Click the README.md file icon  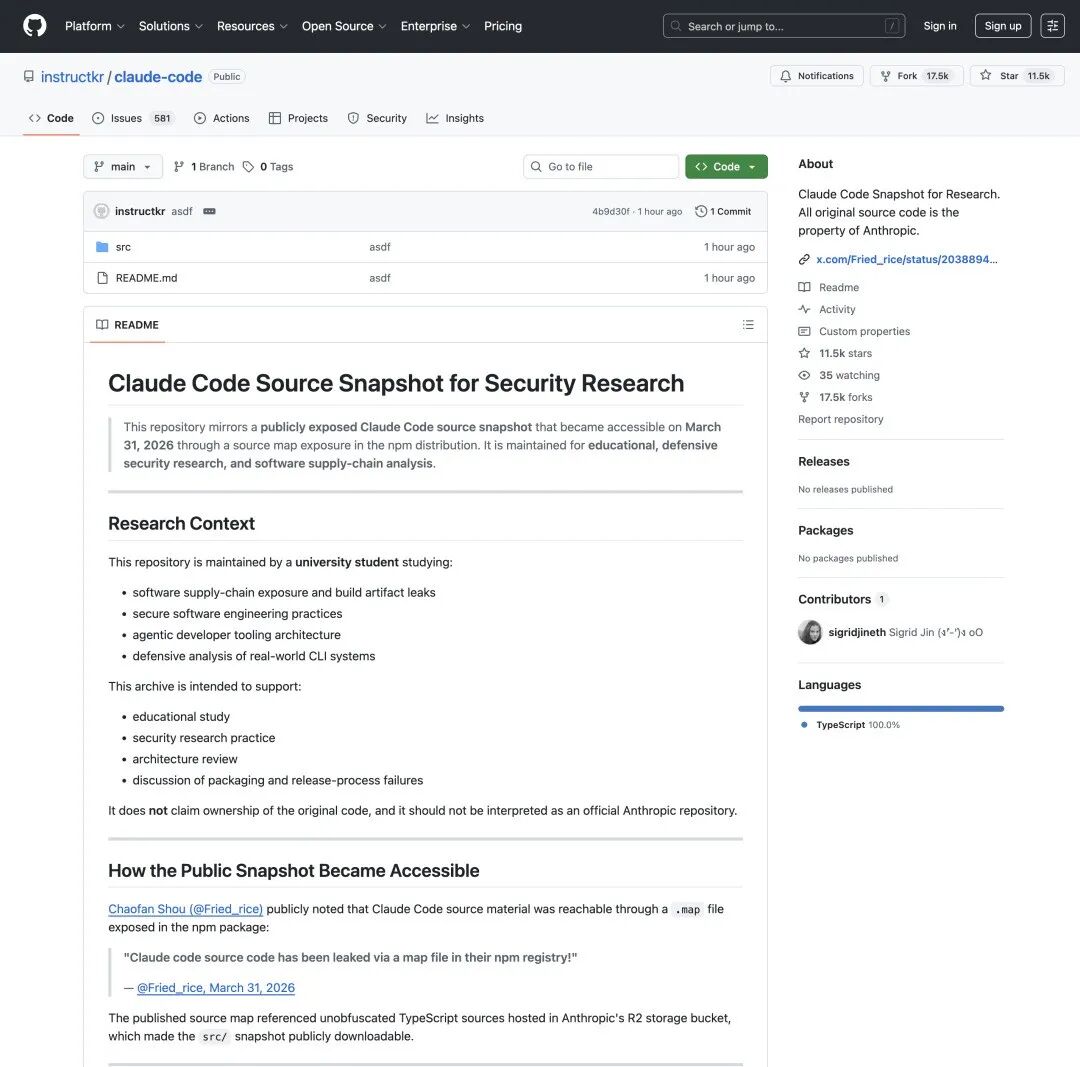103,278
